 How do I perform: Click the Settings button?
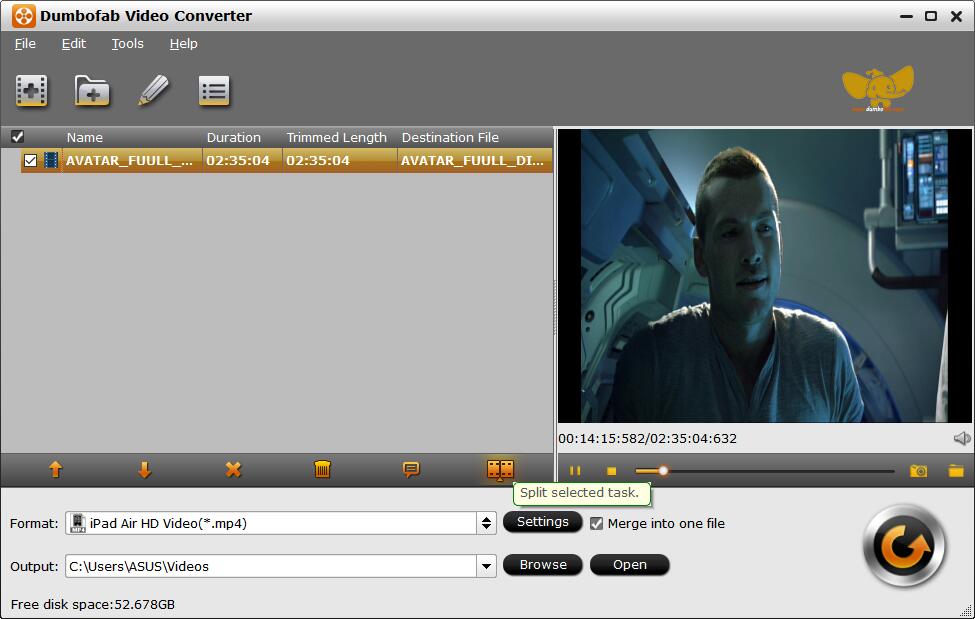tap(542, 522)
